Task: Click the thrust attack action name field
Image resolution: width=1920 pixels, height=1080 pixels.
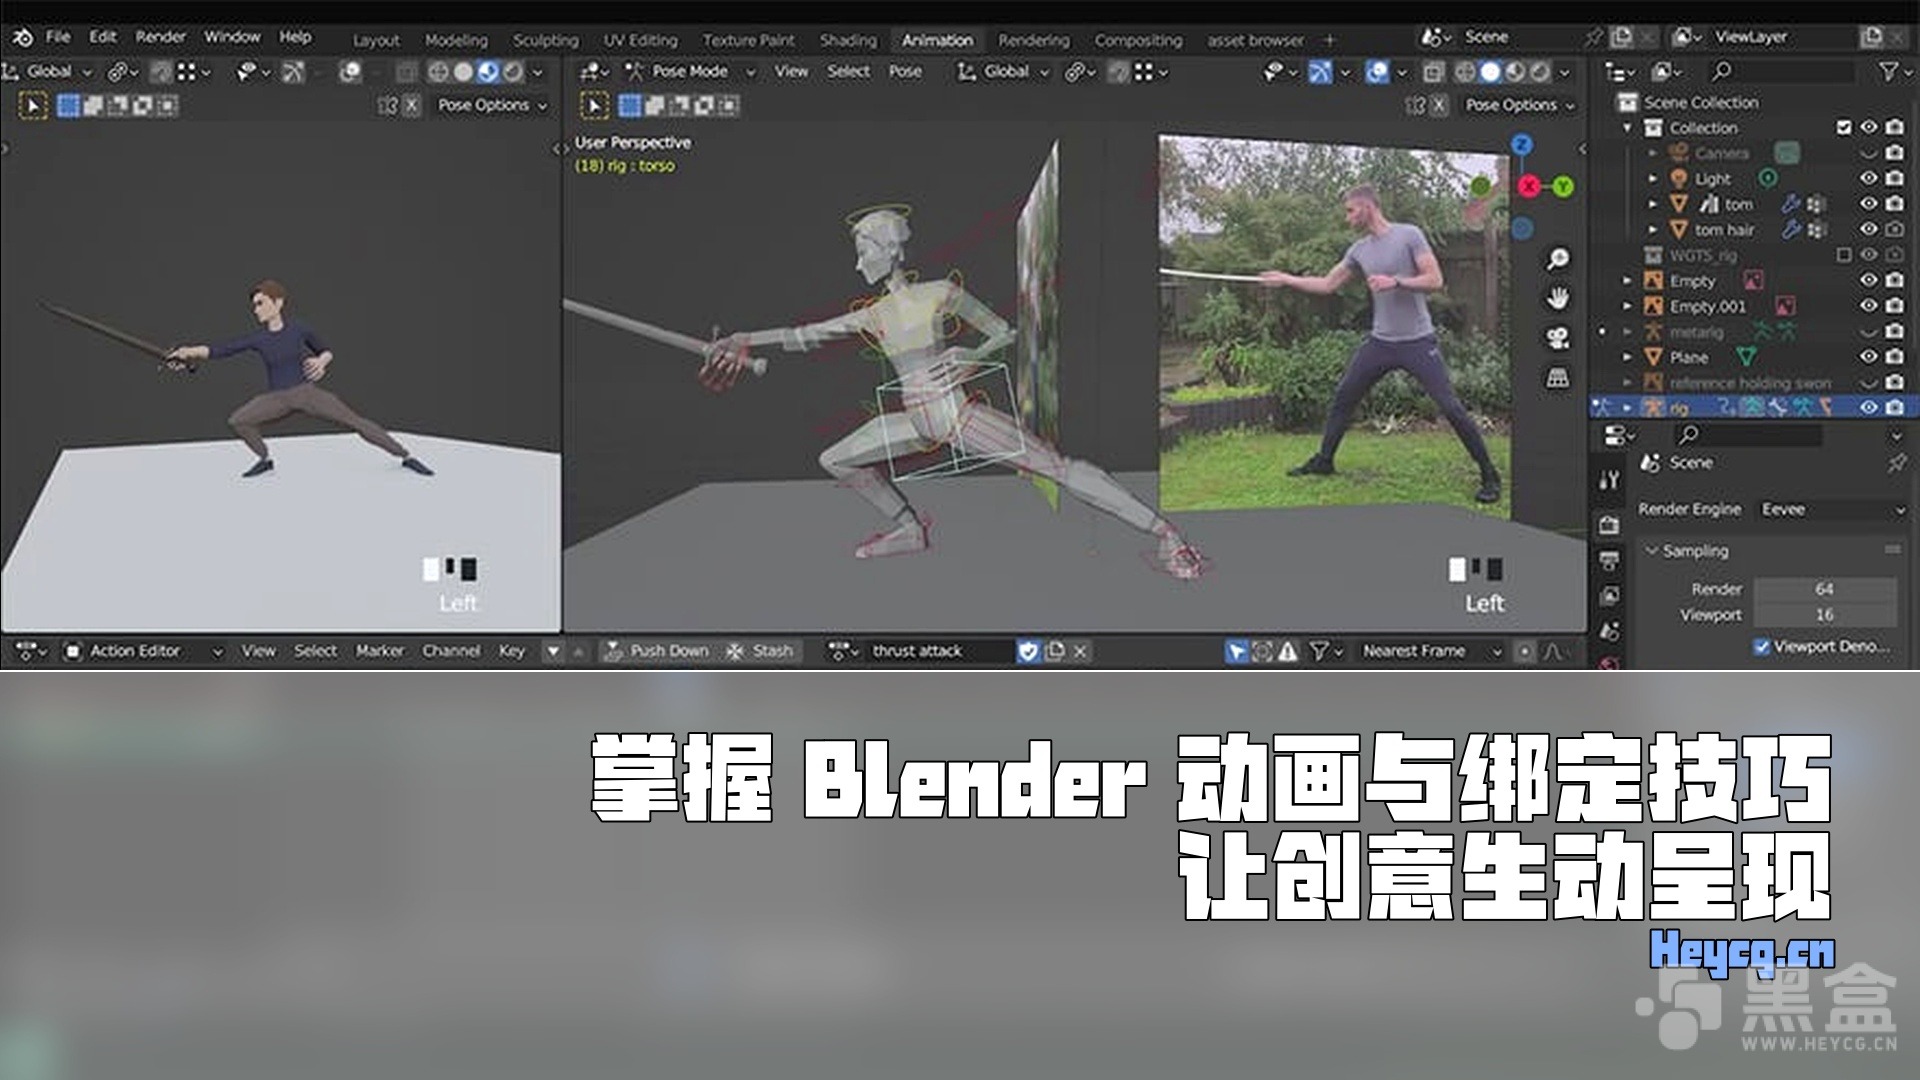Action: pos(940,652)
